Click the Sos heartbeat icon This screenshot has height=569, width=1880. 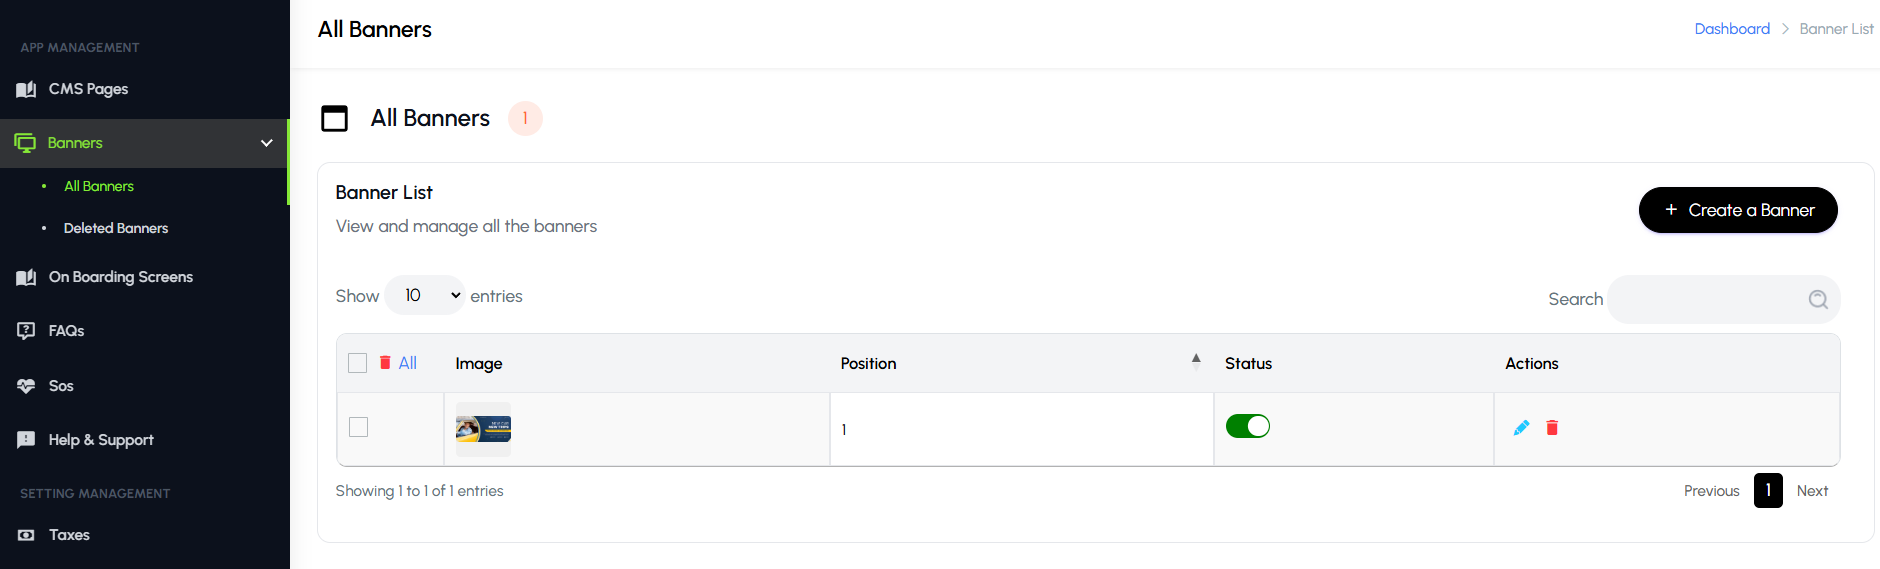(x=27, y=386)
